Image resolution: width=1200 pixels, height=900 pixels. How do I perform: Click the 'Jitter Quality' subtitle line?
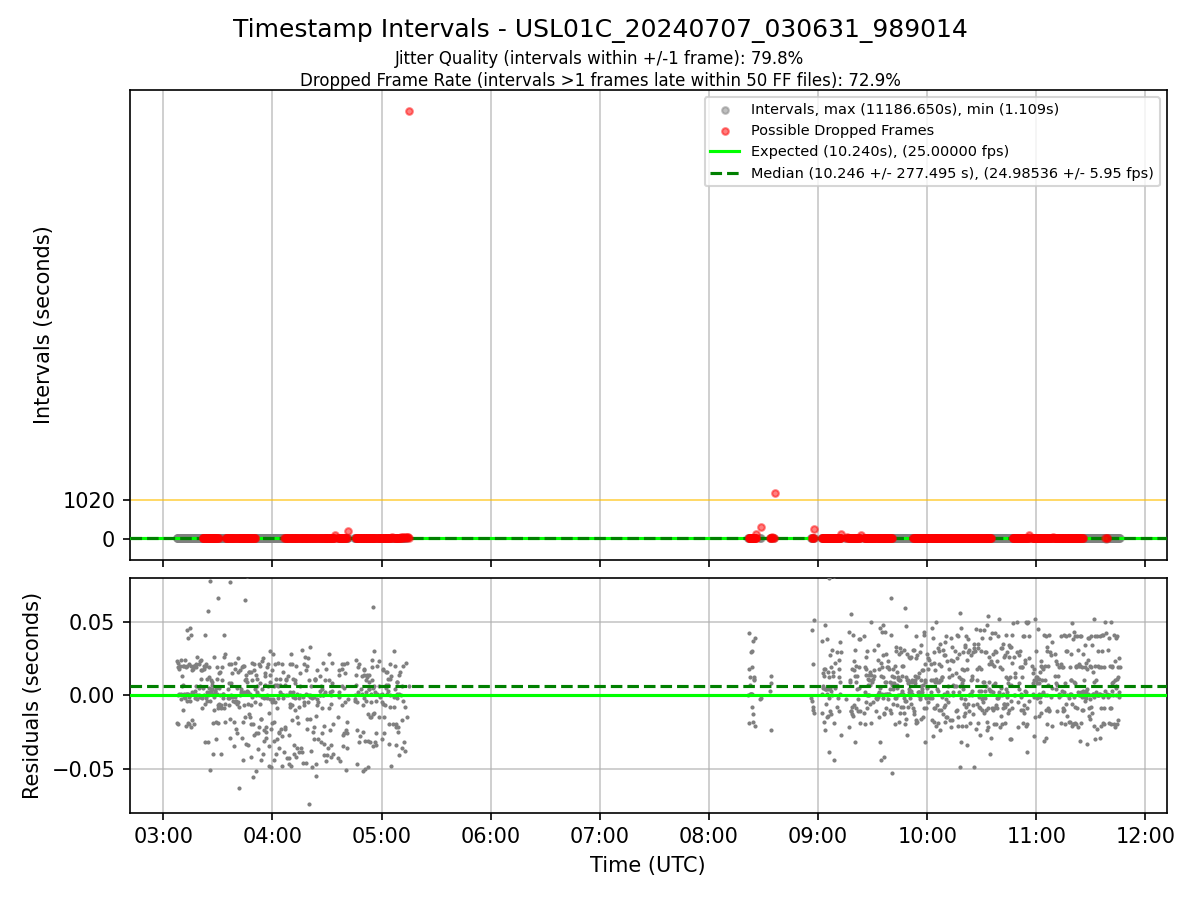point(598,58)
